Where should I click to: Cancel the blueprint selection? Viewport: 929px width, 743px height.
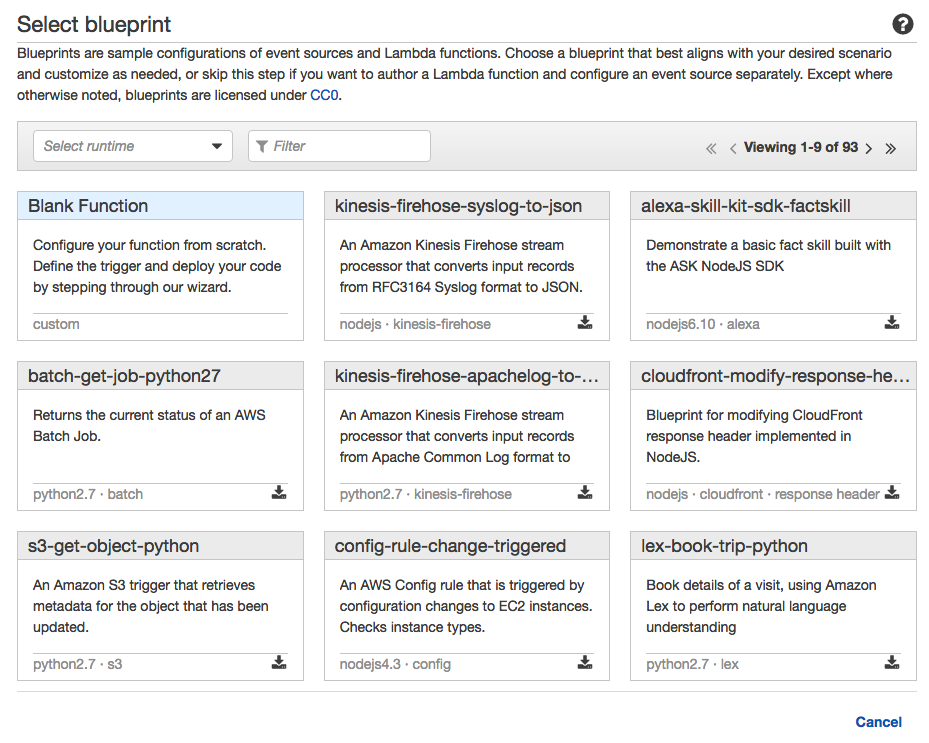(x=878, y=722)
